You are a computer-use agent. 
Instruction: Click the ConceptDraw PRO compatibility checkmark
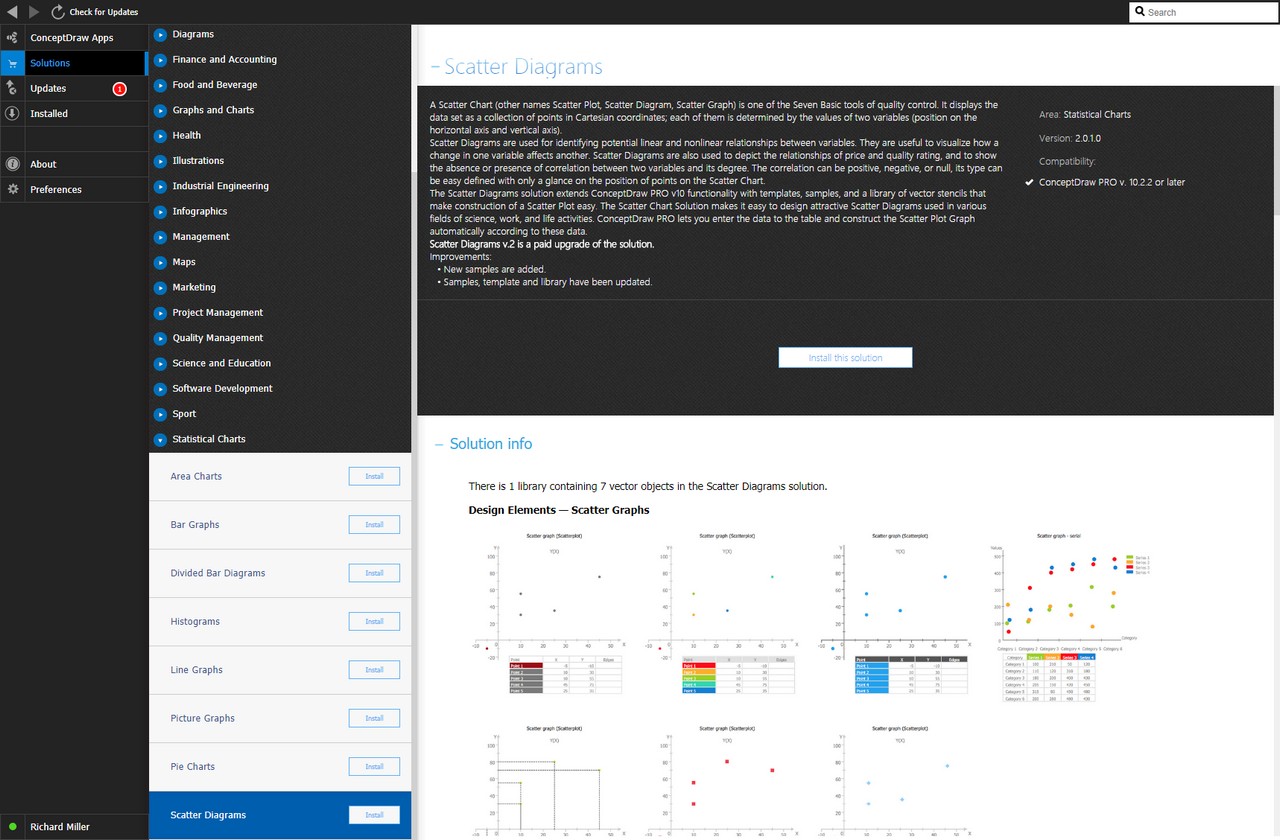tap(1030, 183)
